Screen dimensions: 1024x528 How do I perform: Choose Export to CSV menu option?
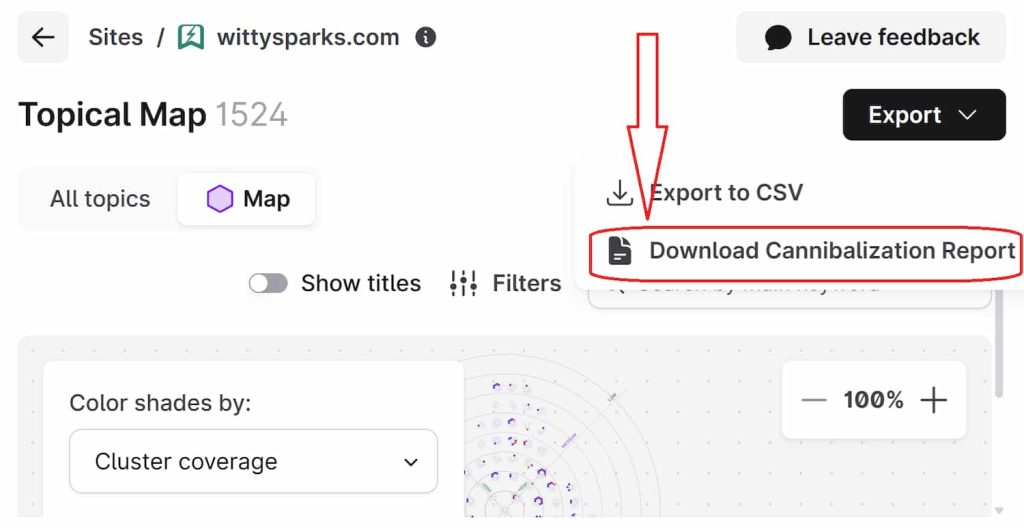click(726, 193)
